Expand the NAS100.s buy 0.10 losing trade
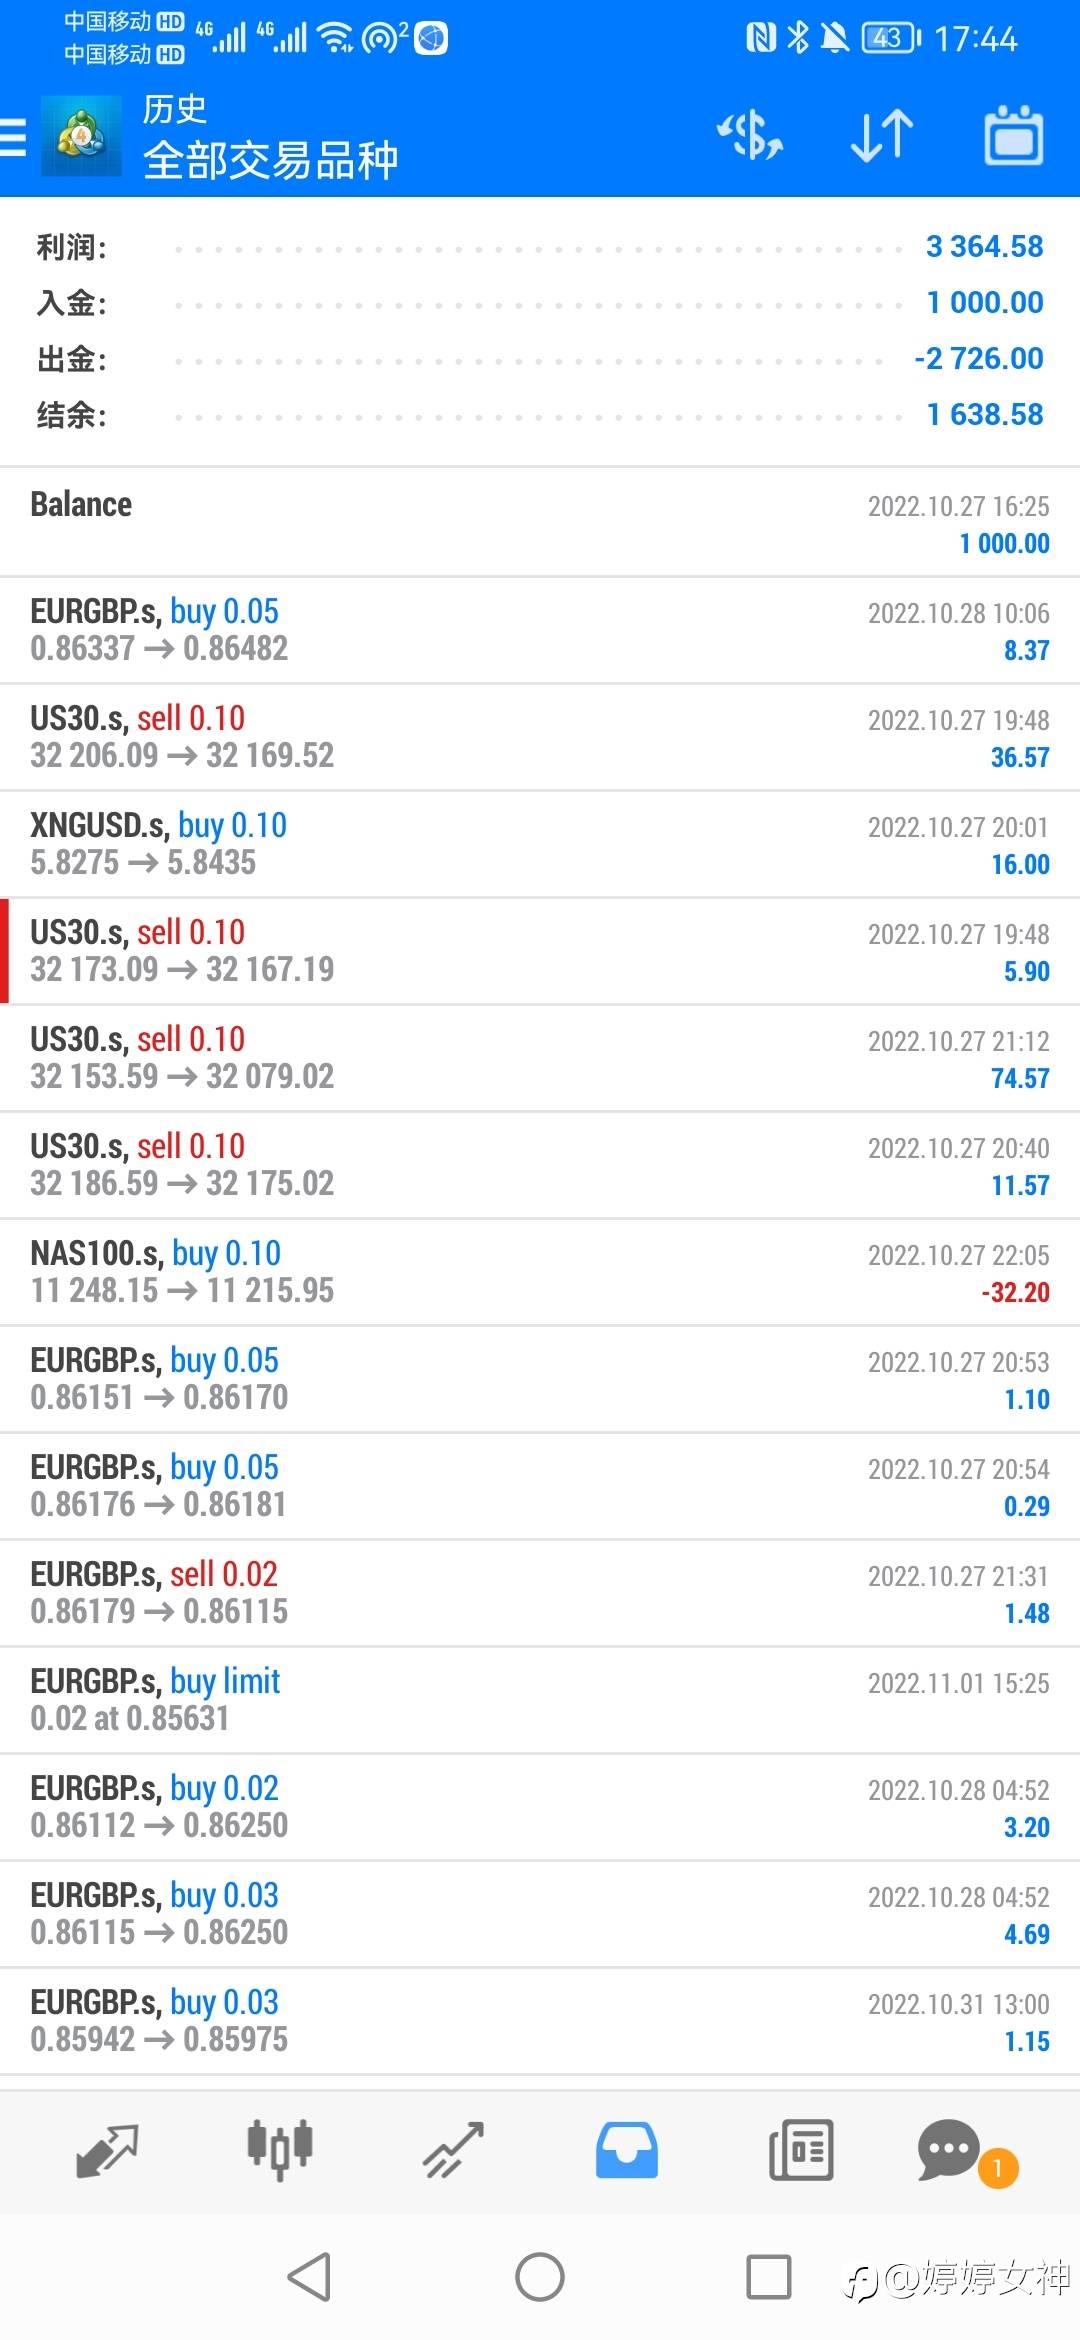This screenshot has height=2340, width=1080. pos(540,1272)
